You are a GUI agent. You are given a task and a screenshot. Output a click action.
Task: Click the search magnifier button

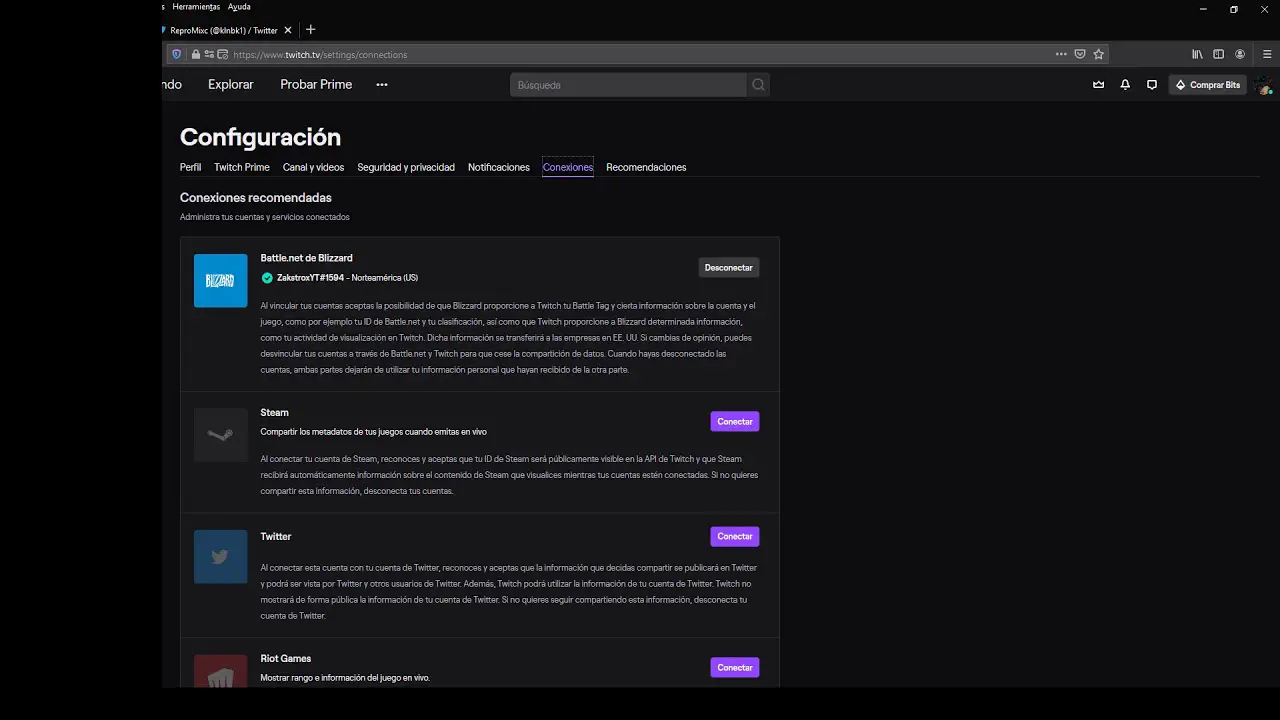[758, 85]
